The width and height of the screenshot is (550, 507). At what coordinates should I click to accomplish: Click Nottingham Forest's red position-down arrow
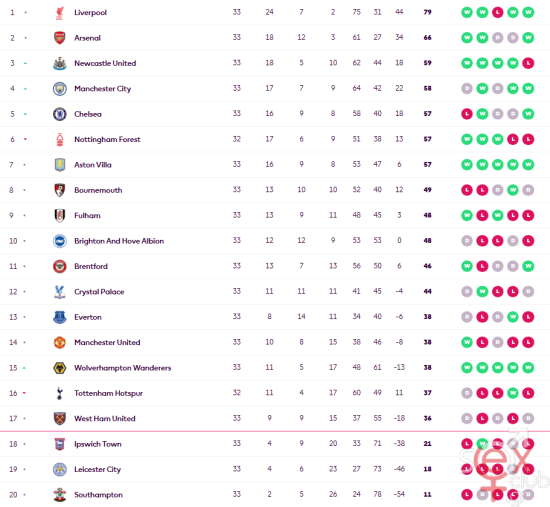coord(25,139)
